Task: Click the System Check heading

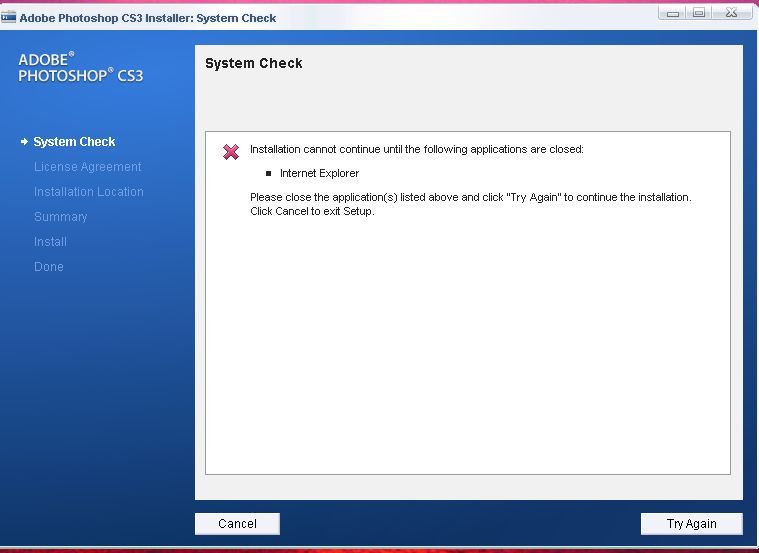Action: 254,63
